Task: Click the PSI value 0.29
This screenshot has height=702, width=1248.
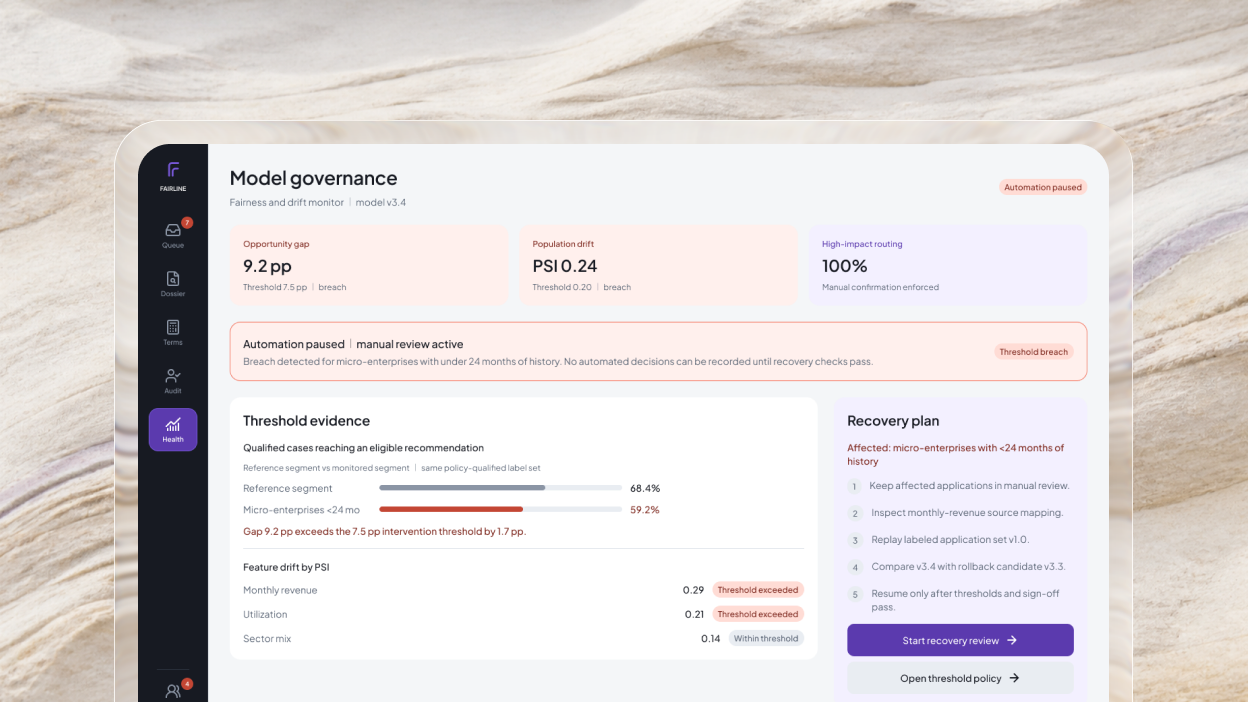Action: 694,590
